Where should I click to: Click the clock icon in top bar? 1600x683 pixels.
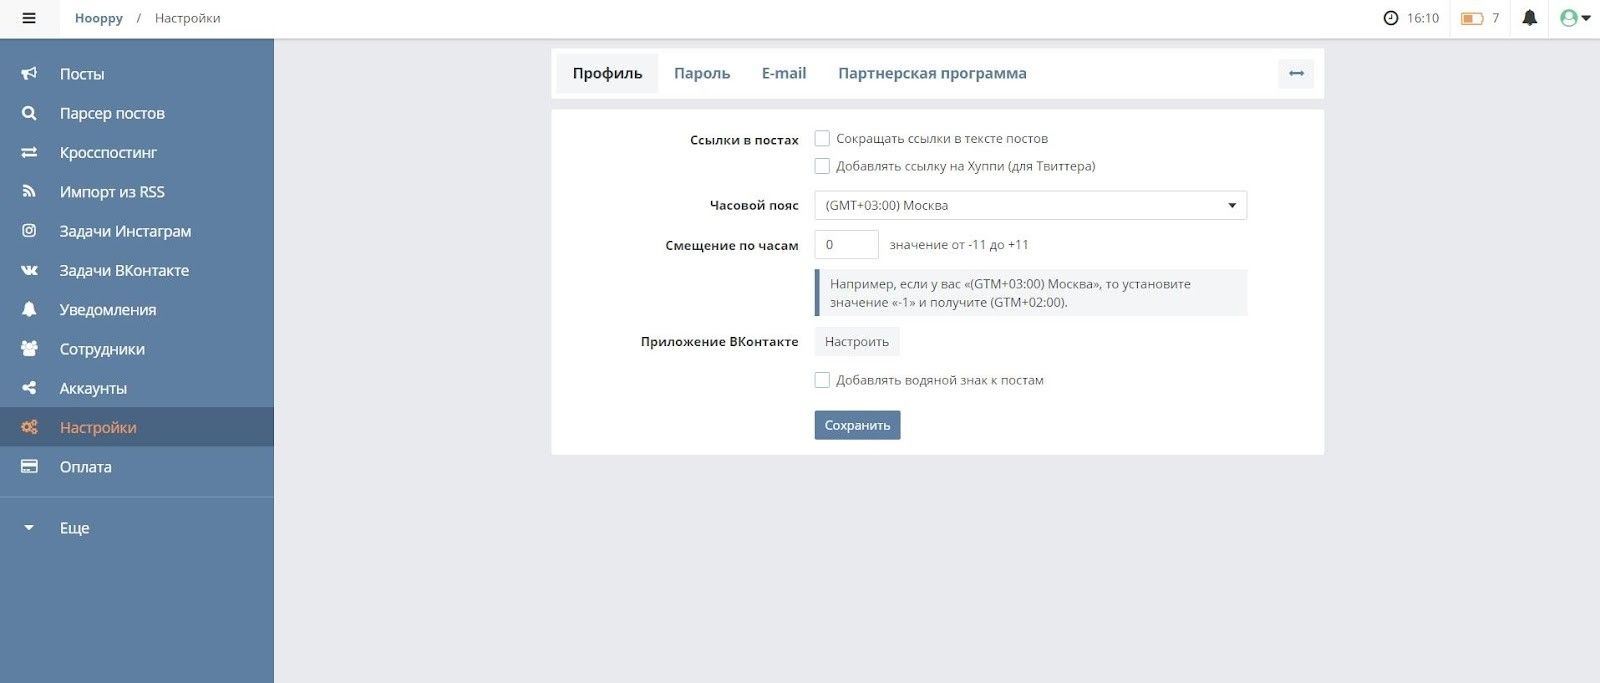1390,18
